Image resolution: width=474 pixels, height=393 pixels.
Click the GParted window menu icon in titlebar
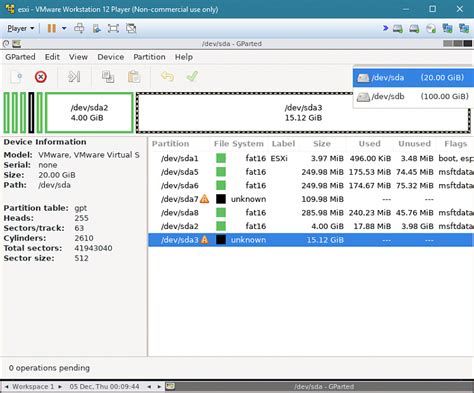[17, 44]
